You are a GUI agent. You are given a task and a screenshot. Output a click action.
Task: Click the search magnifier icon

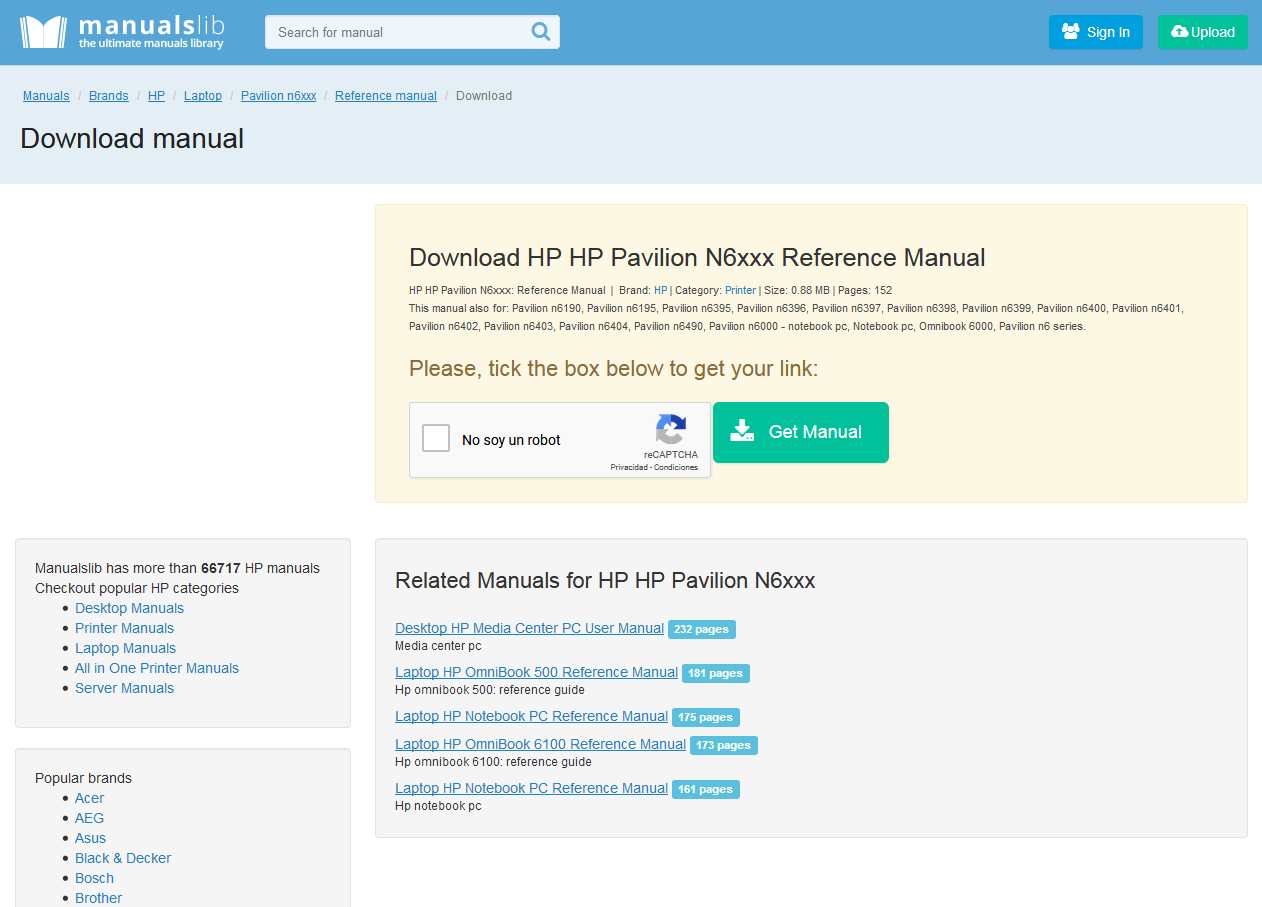tap(541, 32)
